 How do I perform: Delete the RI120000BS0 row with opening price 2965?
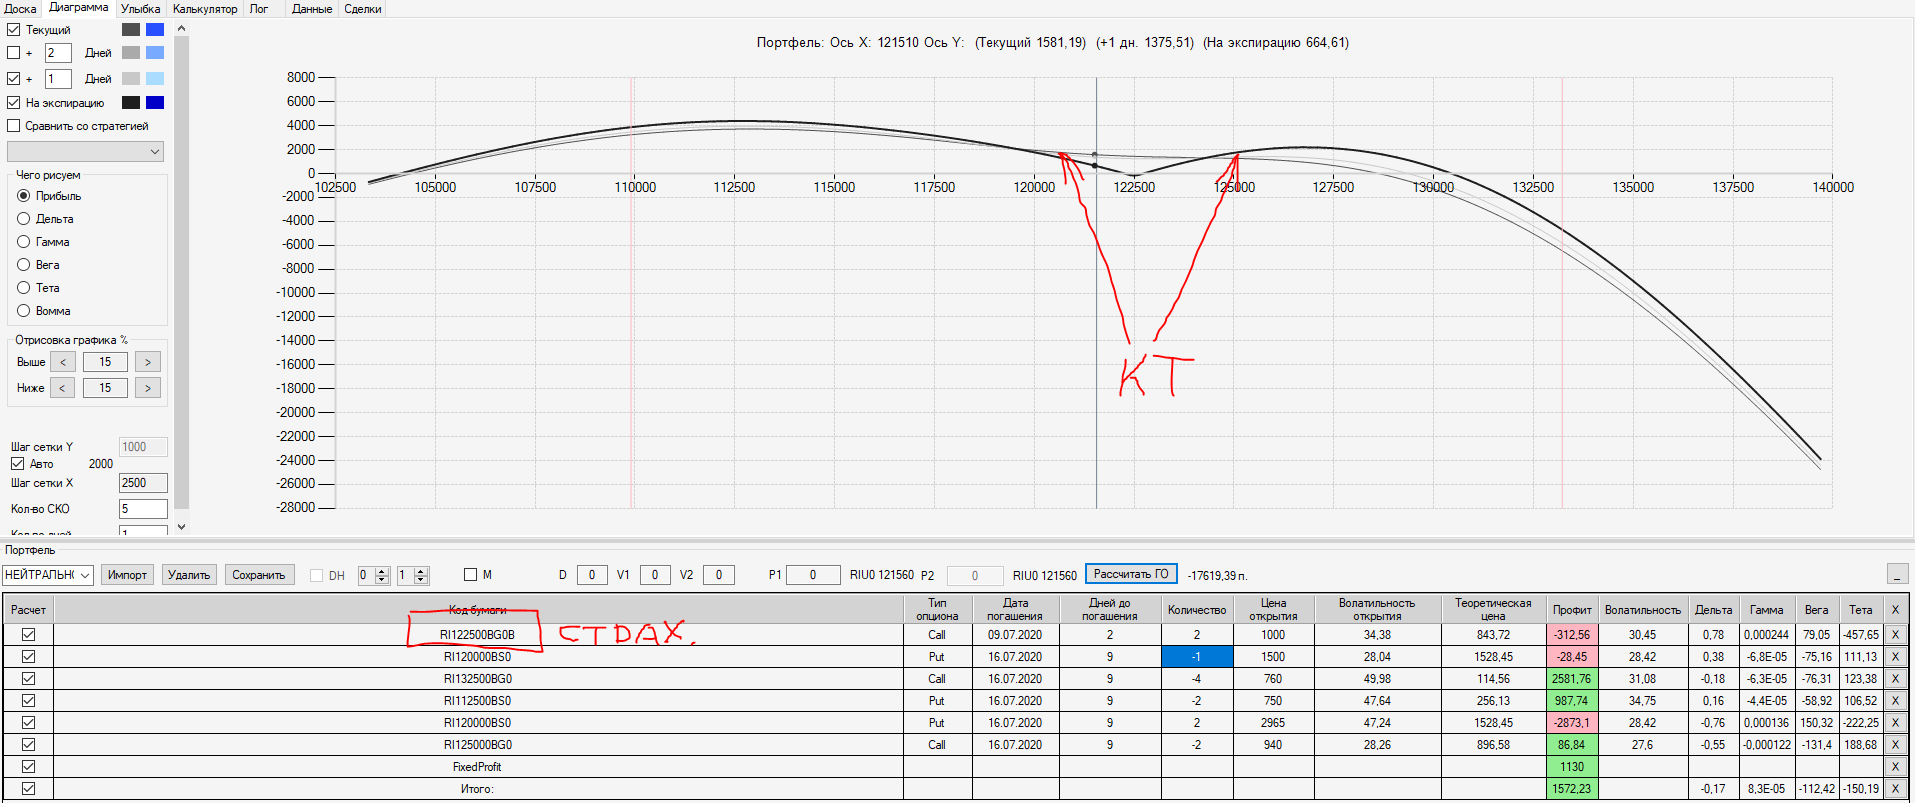tap(1895, 723)
